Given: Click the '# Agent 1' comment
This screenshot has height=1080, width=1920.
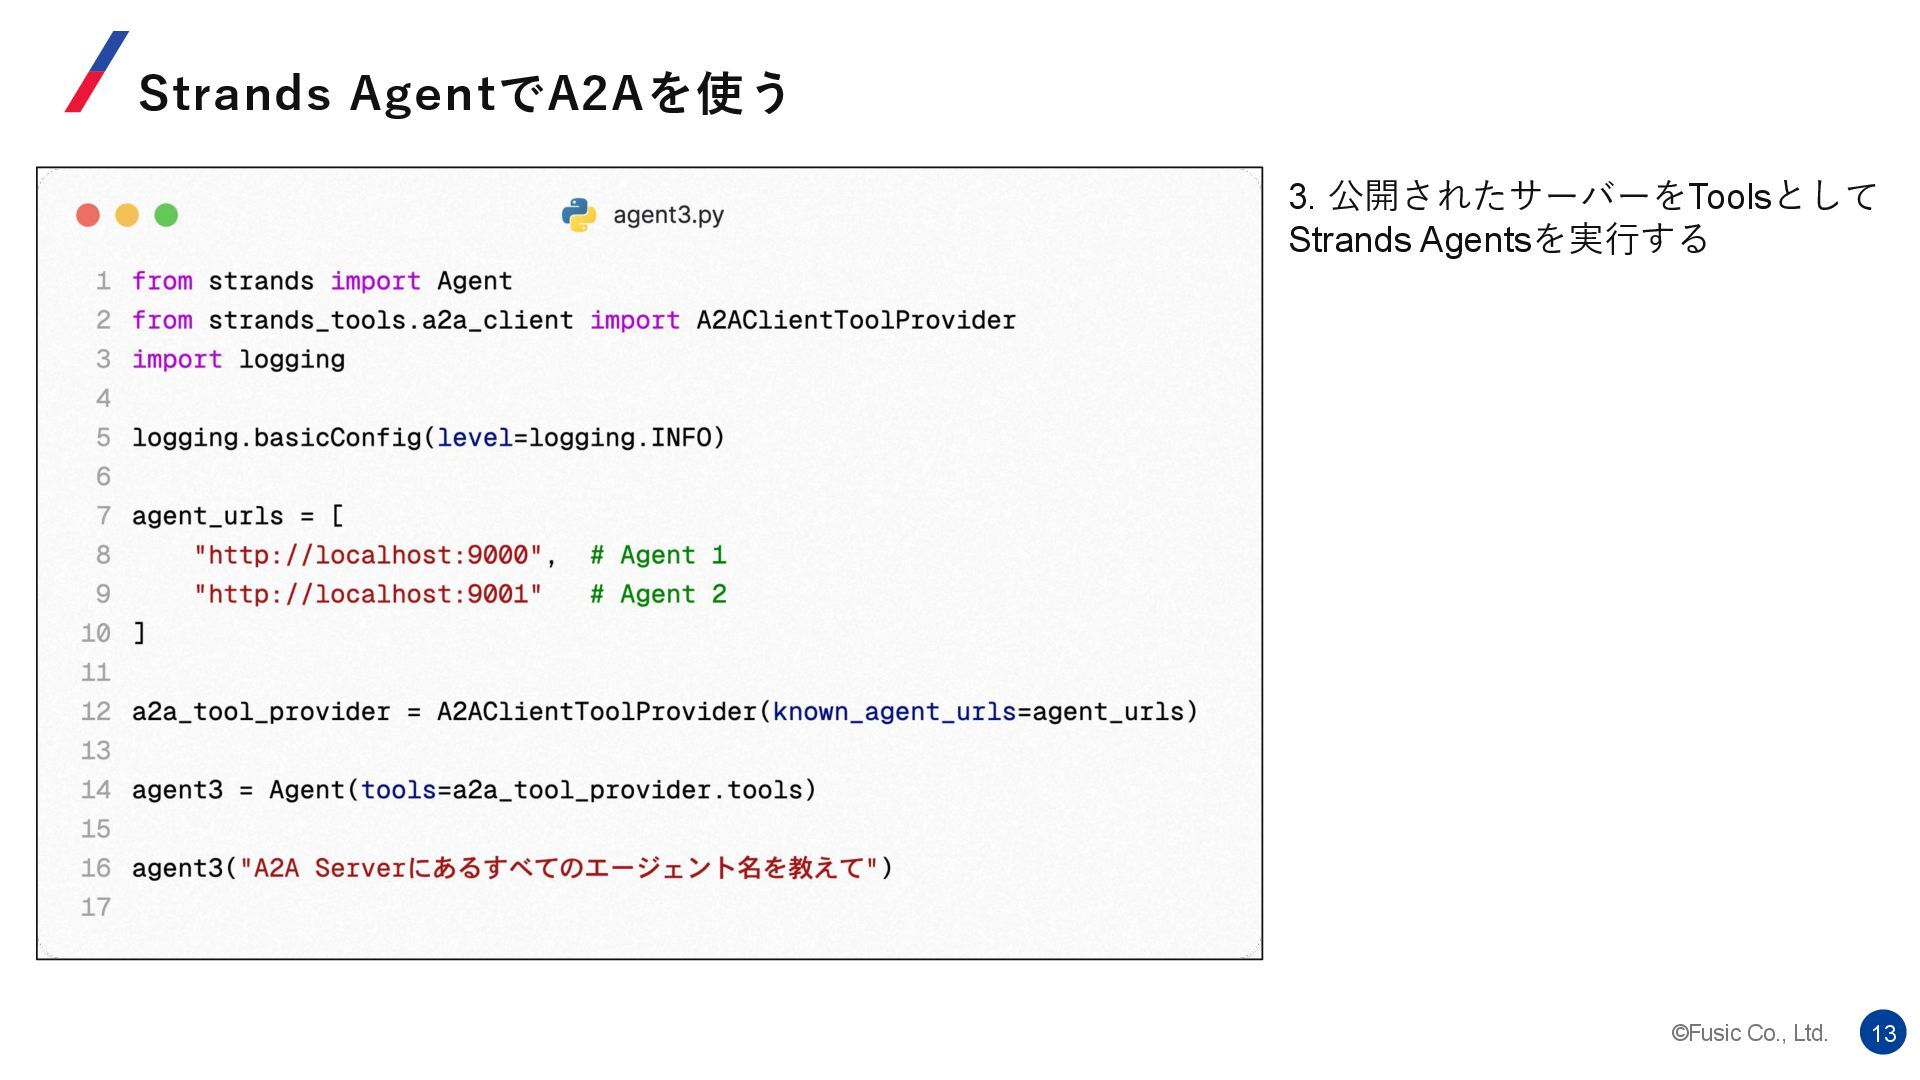Looking at the screenshot, I should pyautogui.click(x=658, y=555).
